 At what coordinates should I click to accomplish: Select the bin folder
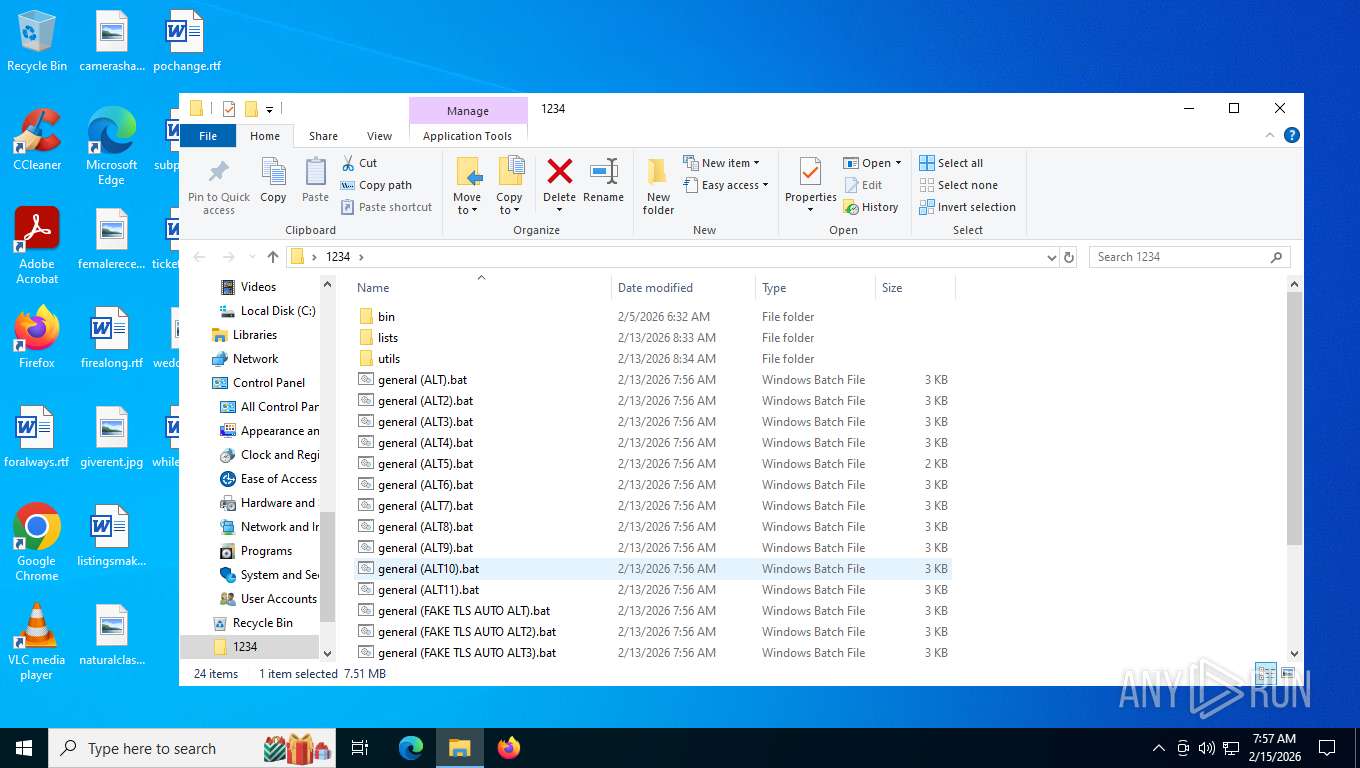tap(386, 317)
